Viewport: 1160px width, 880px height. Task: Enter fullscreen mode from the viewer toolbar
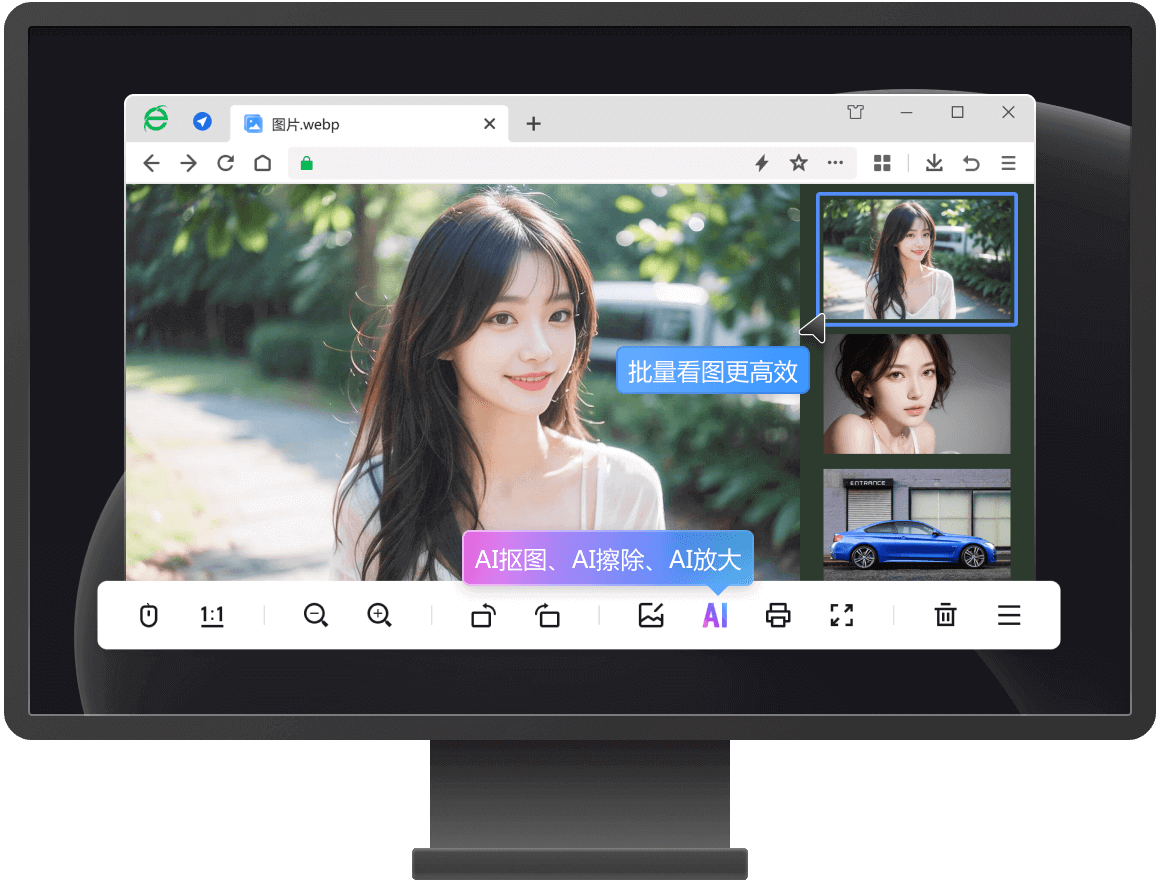point(841,615)
